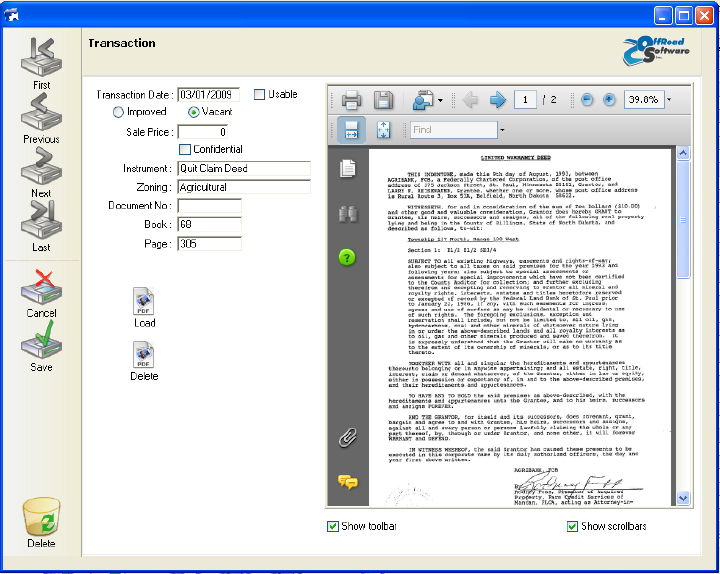Screen dimensions: 720x574
Task: Click the Instrument field with Quit Claim Deed
Action: click(244, 169)
